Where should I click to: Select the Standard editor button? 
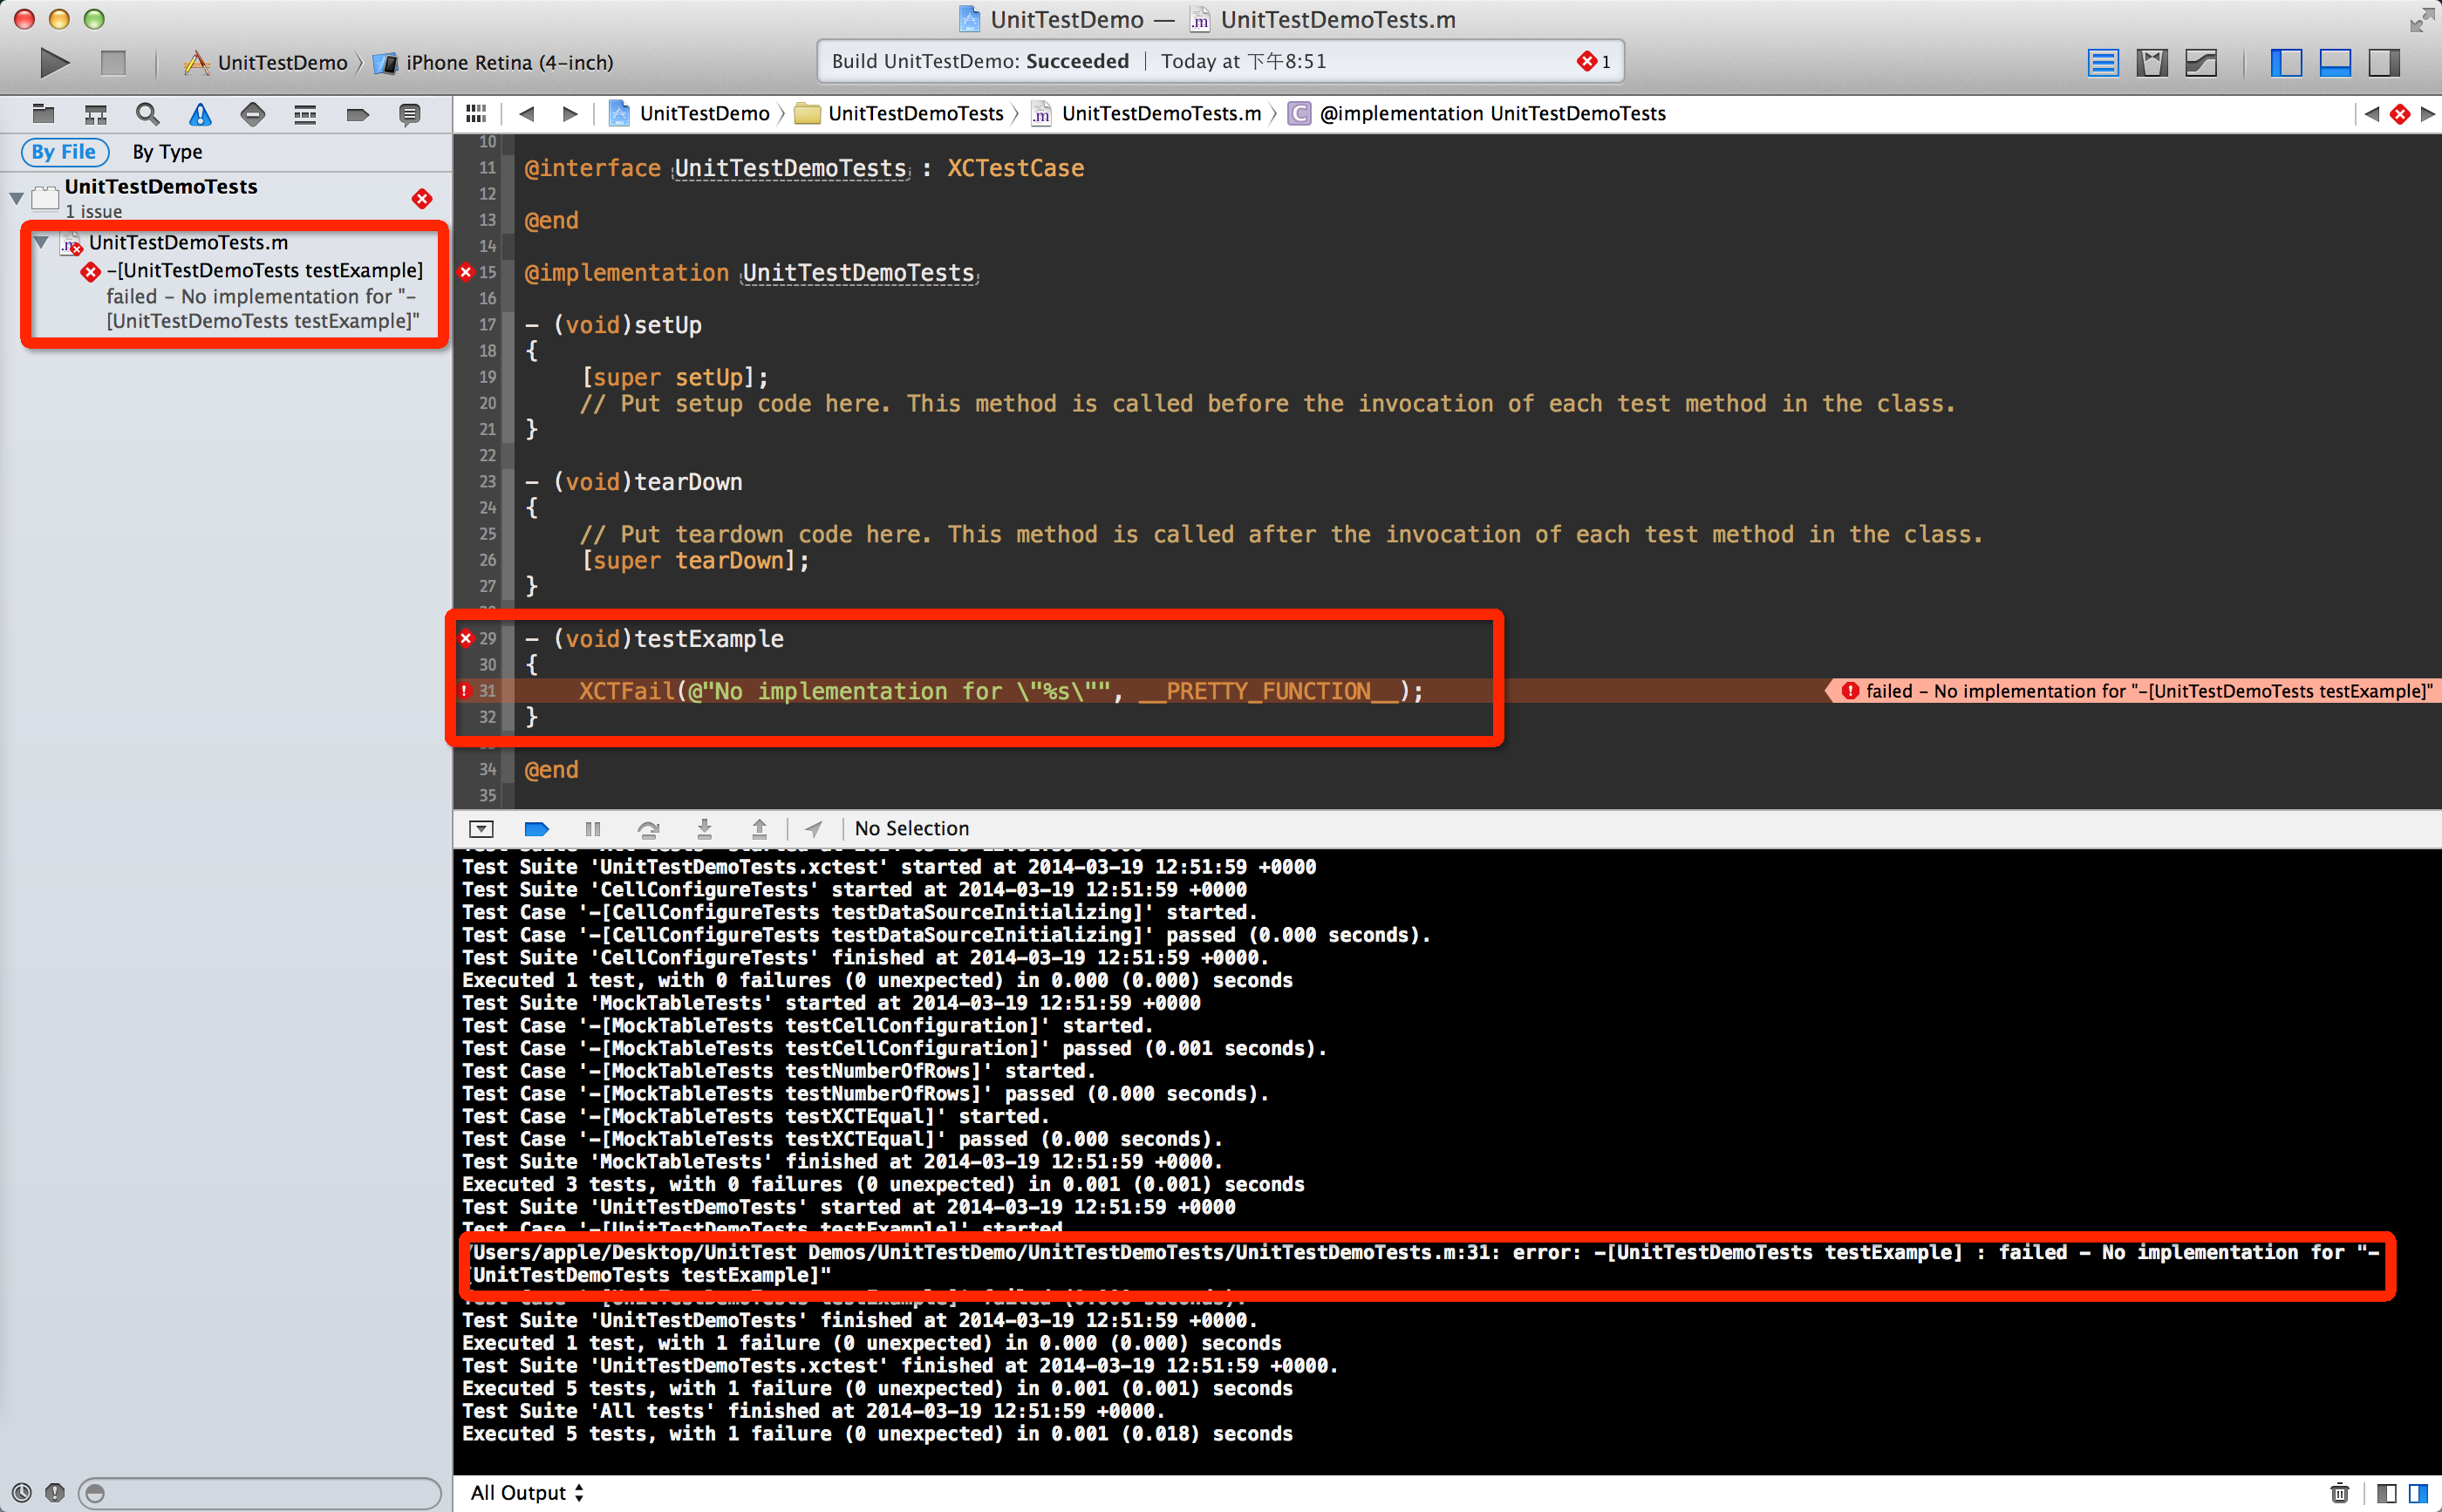pyautogui.click(x=2103, y=63)
